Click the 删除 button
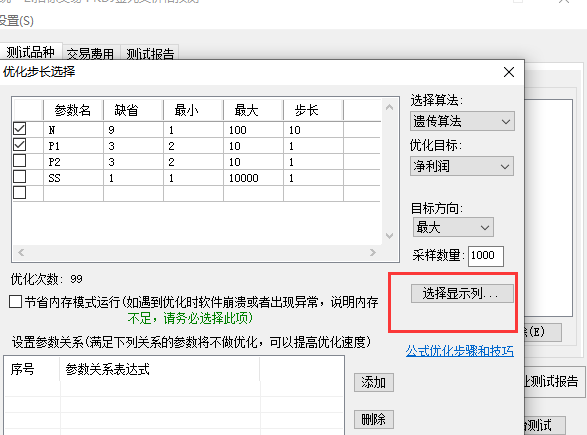This screenshot has height=435, width=587. 374,419
